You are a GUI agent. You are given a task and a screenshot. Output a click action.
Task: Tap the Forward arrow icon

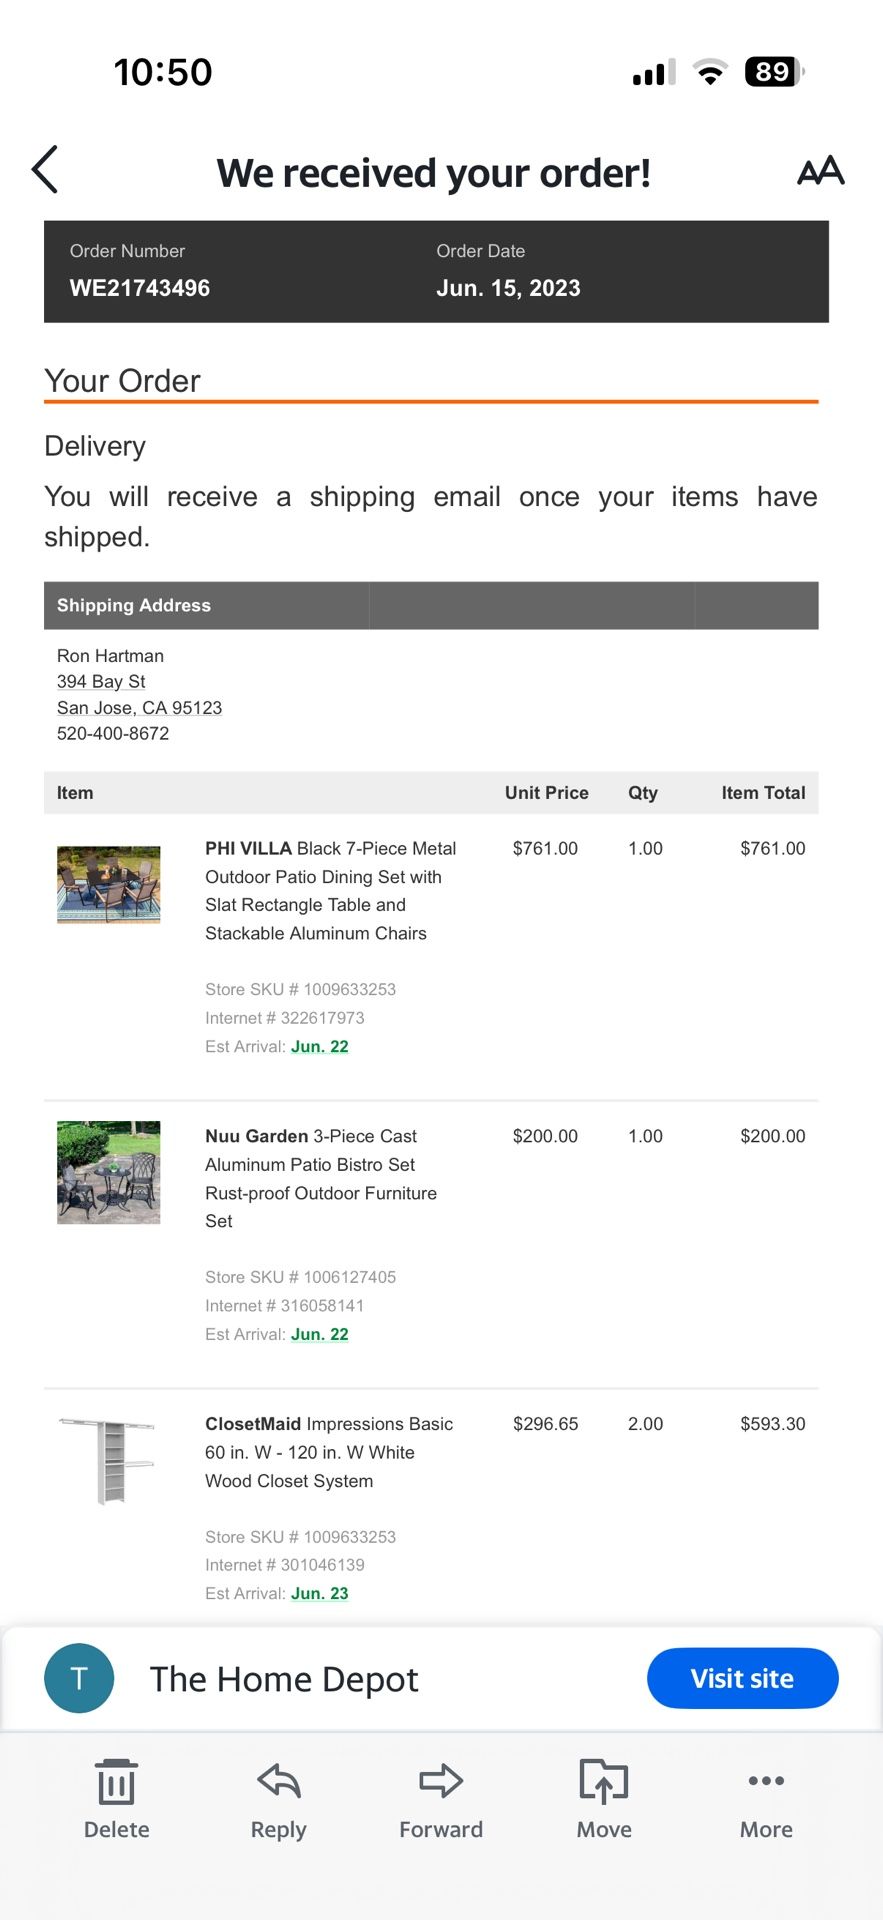441,1782
